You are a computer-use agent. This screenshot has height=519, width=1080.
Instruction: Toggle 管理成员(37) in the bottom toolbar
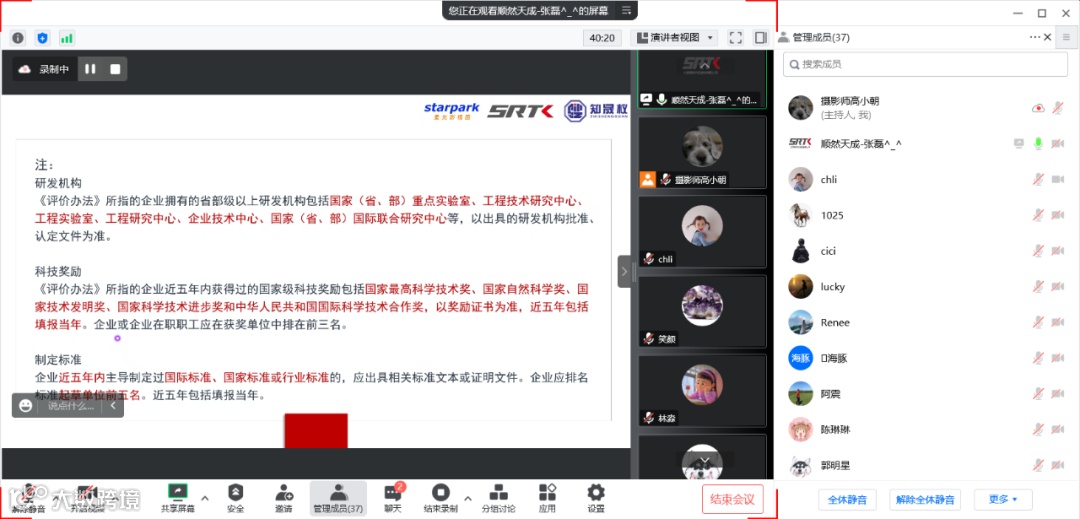click(x=338, y=498)
